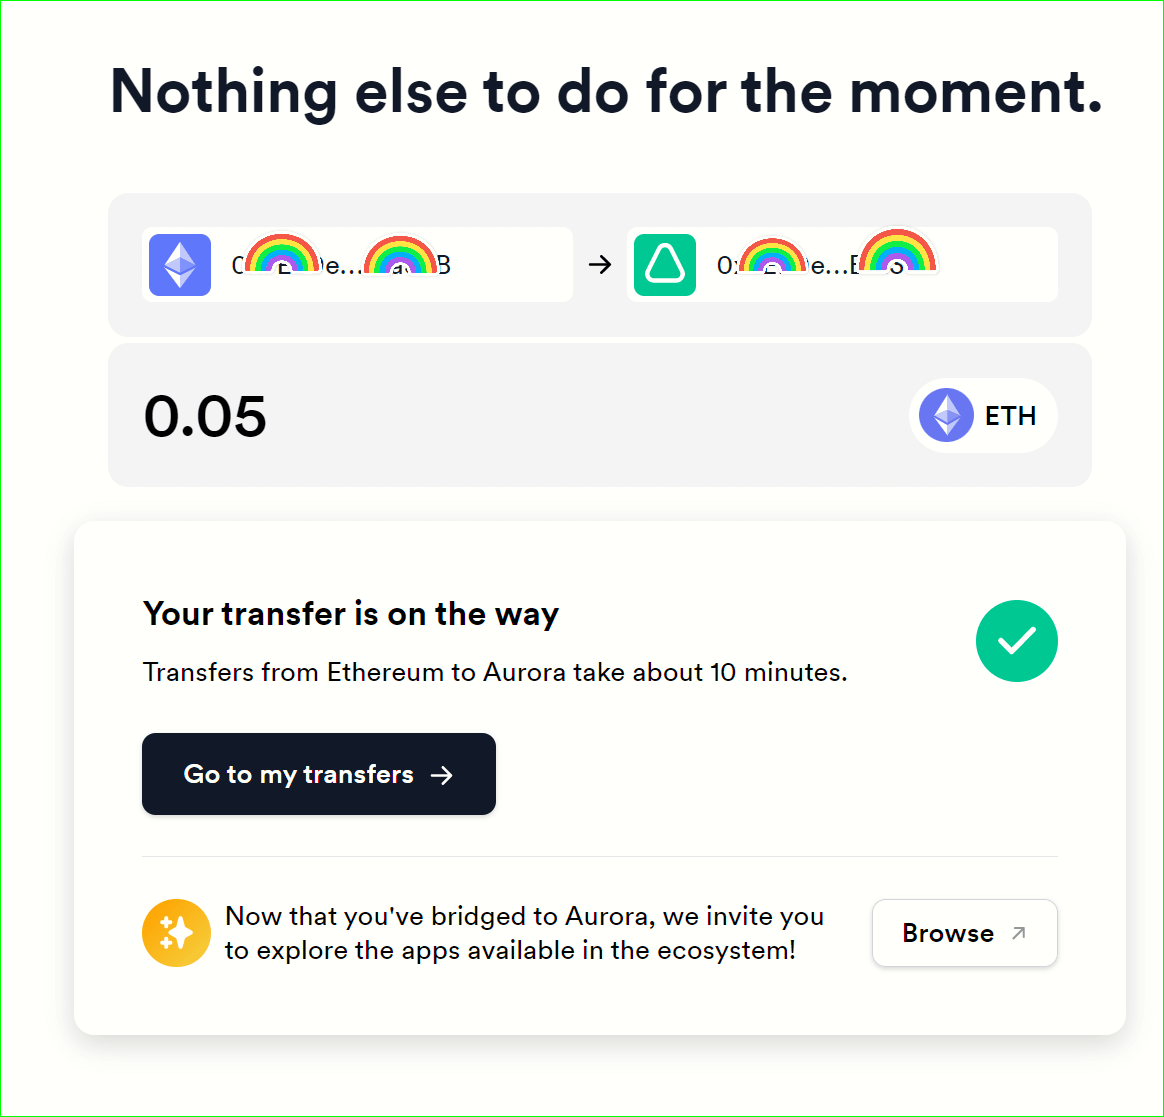Screen dimensions: 1164x1117
Task: Click the first rainbow sticker on source address
Action: coord(281,254)
